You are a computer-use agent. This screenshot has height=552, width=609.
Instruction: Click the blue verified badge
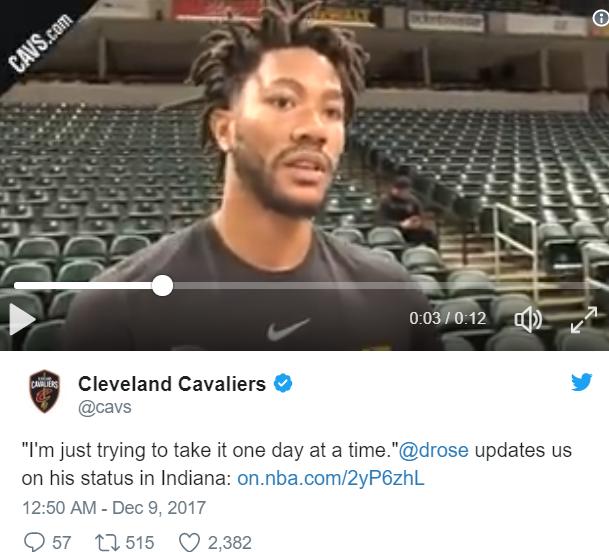[283, 383]
